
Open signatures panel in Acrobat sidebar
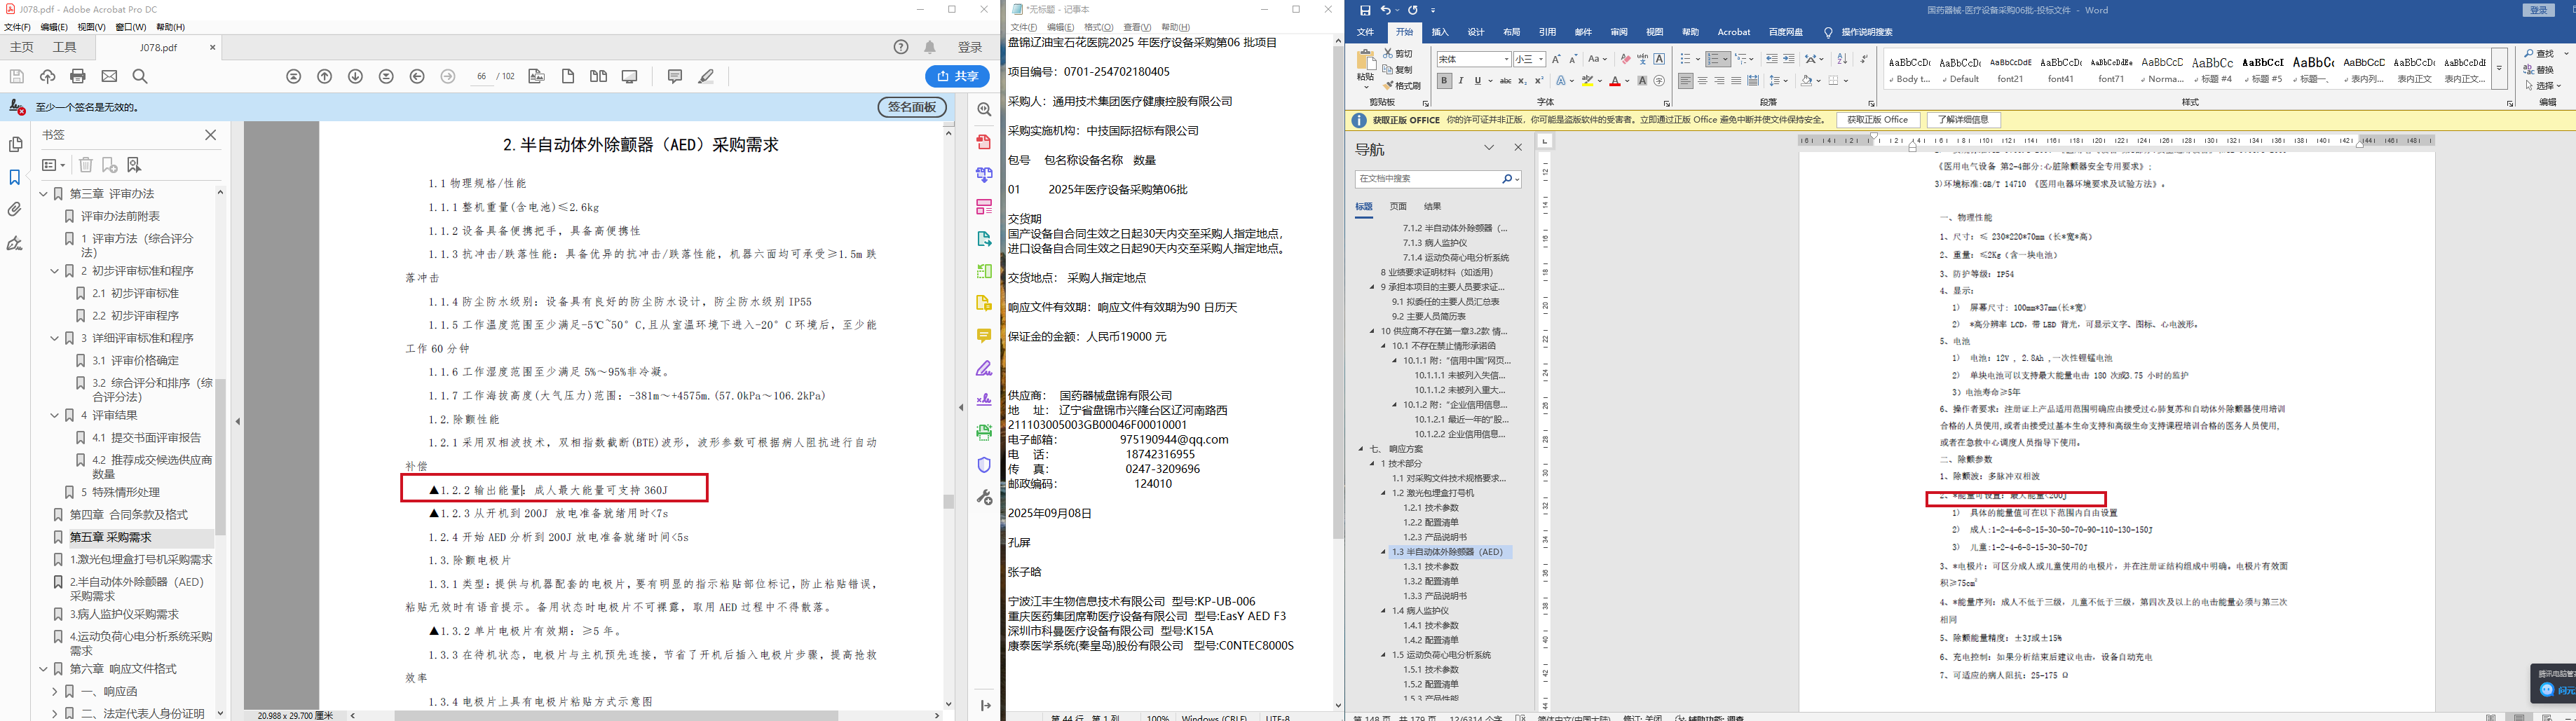coord(15,243)
